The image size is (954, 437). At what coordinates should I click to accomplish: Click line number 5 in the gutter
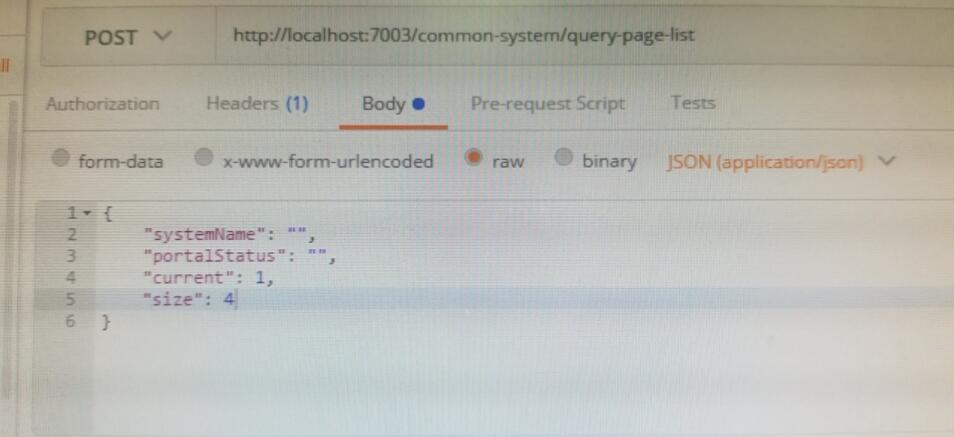coord(71,299)
